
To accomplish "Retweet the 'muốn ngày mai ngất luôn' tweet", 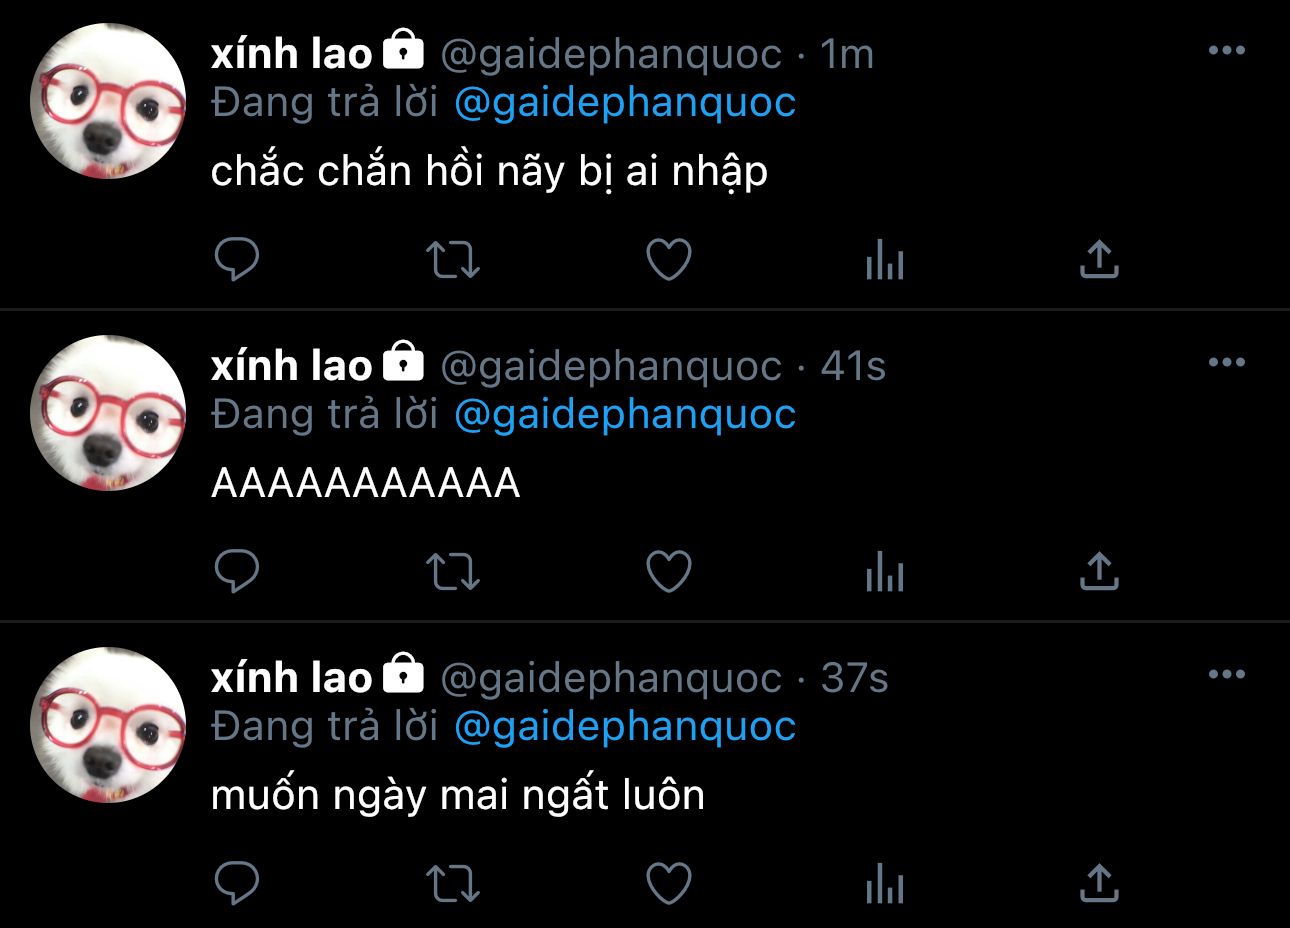I will click(453, 884).
